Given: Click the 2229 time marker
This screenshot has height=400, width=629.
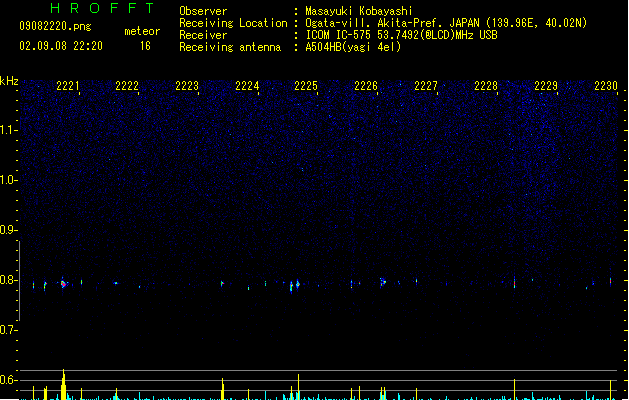Looking at the screenshot, I should point(546,86).
